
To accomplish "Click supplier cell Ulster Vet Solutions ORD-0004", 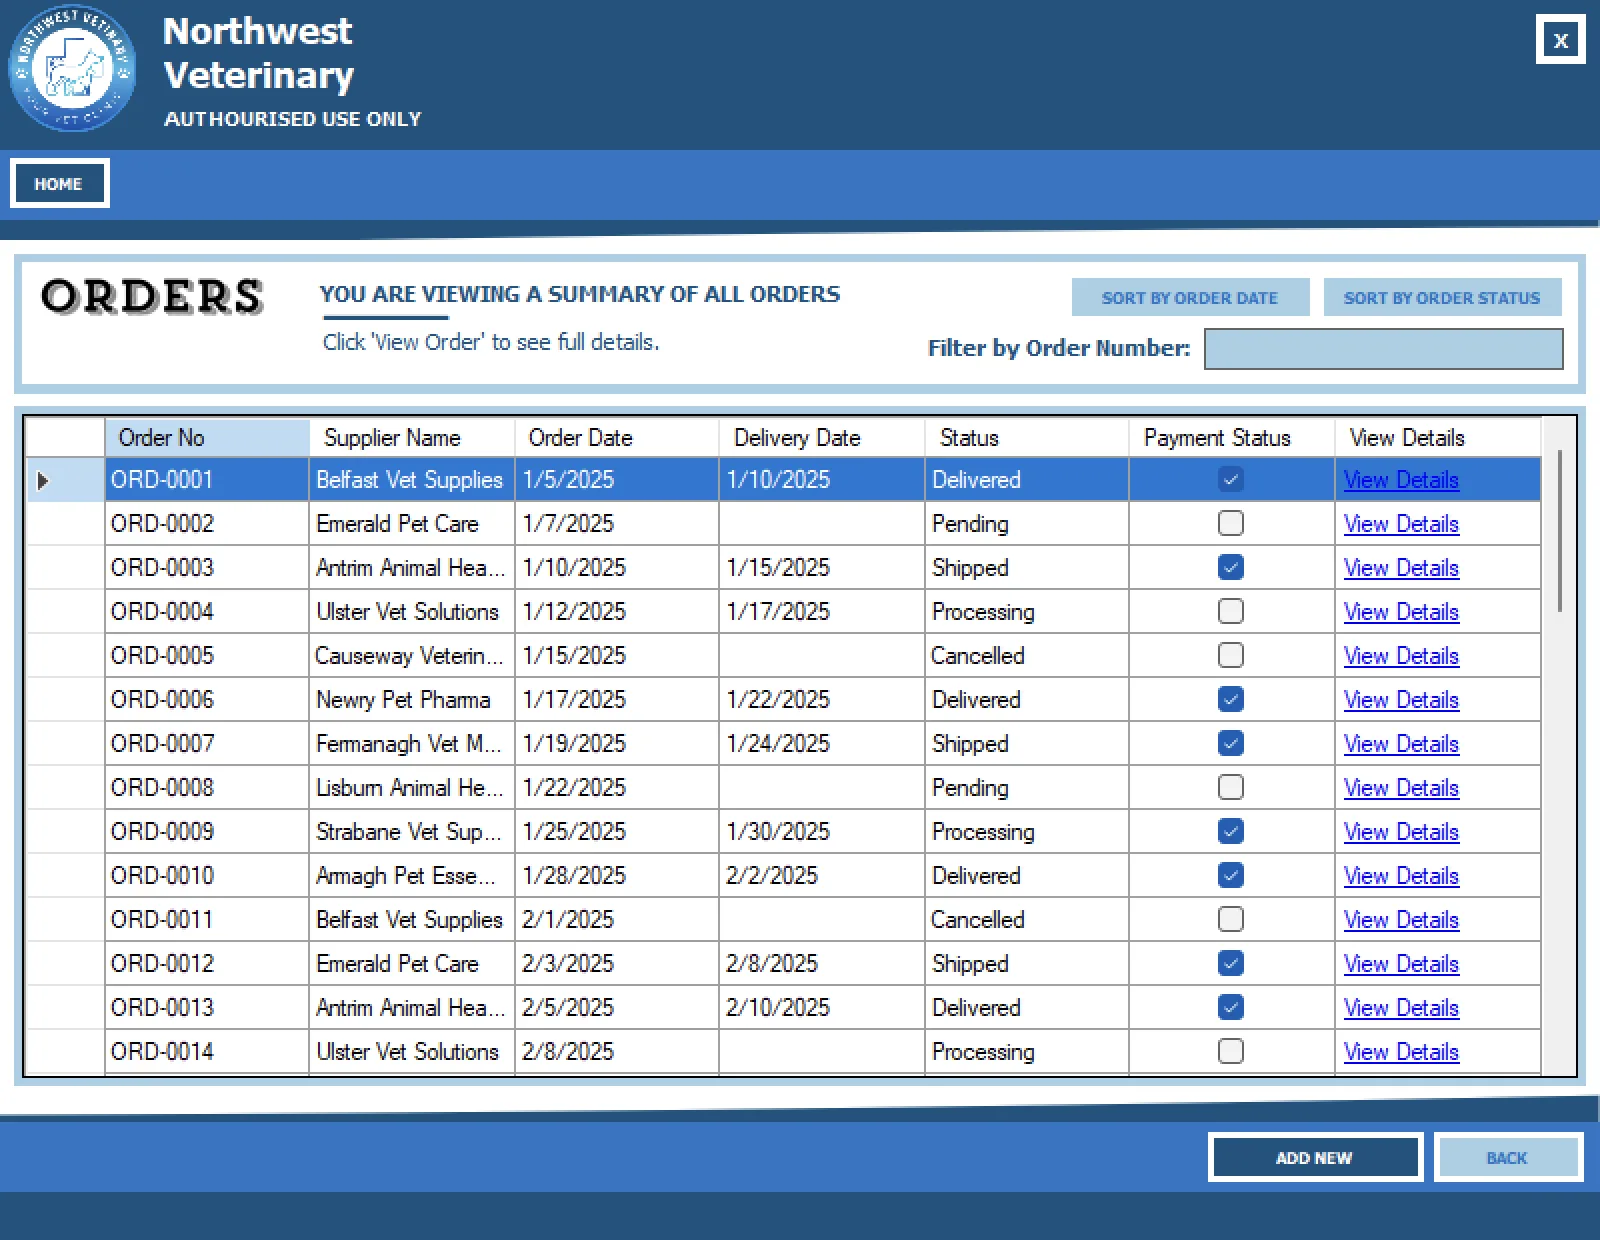I will point(412,612).
